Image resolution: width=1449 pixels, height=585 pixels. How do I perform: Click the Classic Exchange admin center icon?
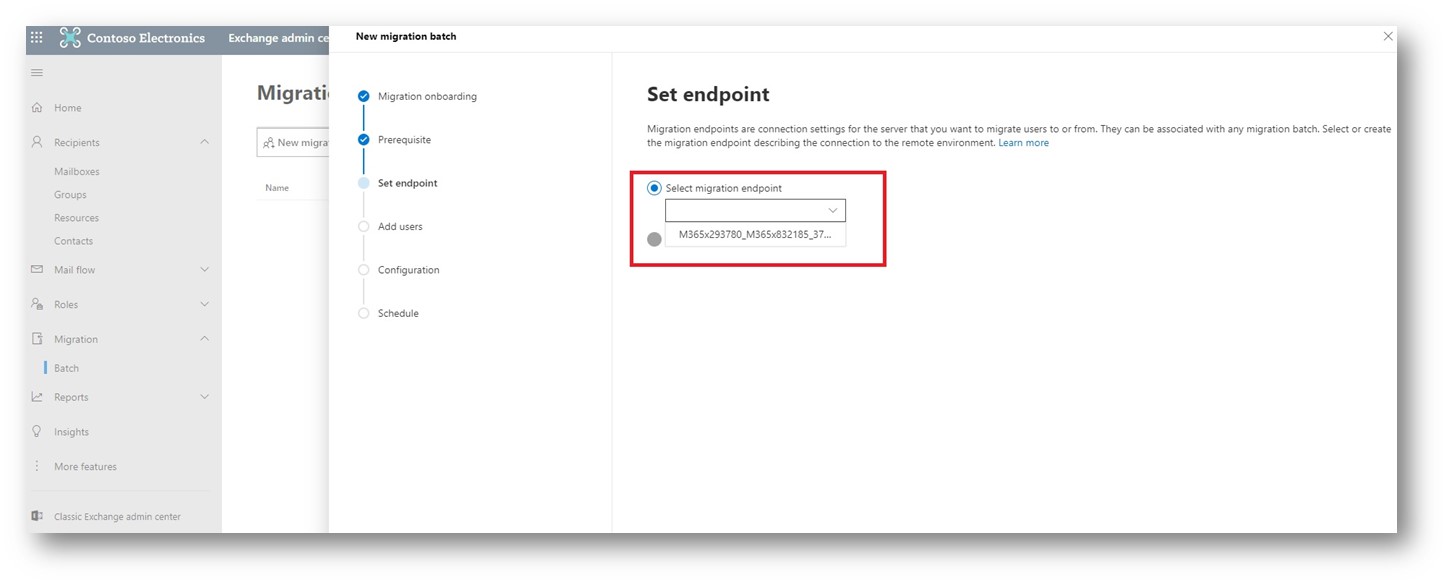(37, 516)
